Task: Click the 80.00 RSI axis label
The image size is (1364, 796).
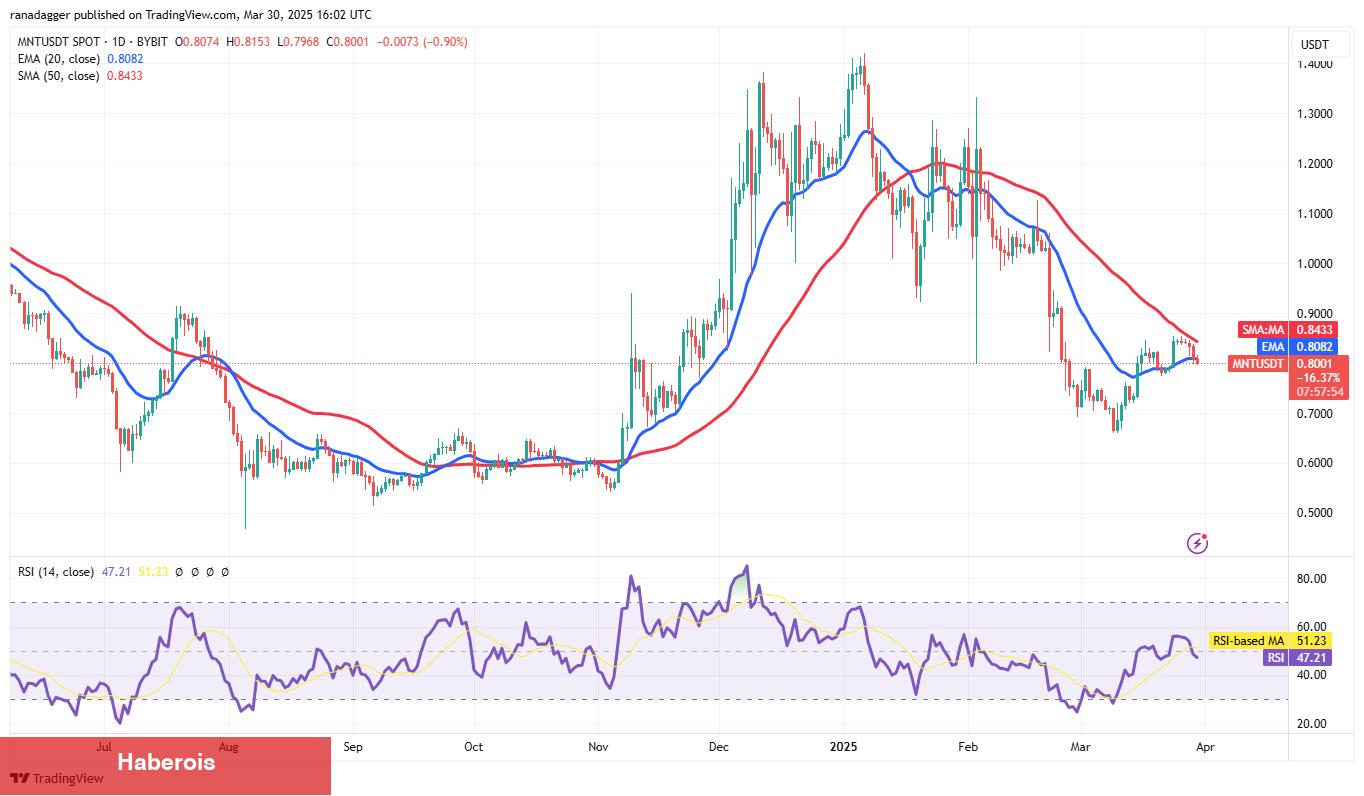Action: click(x=1313, y=579)
